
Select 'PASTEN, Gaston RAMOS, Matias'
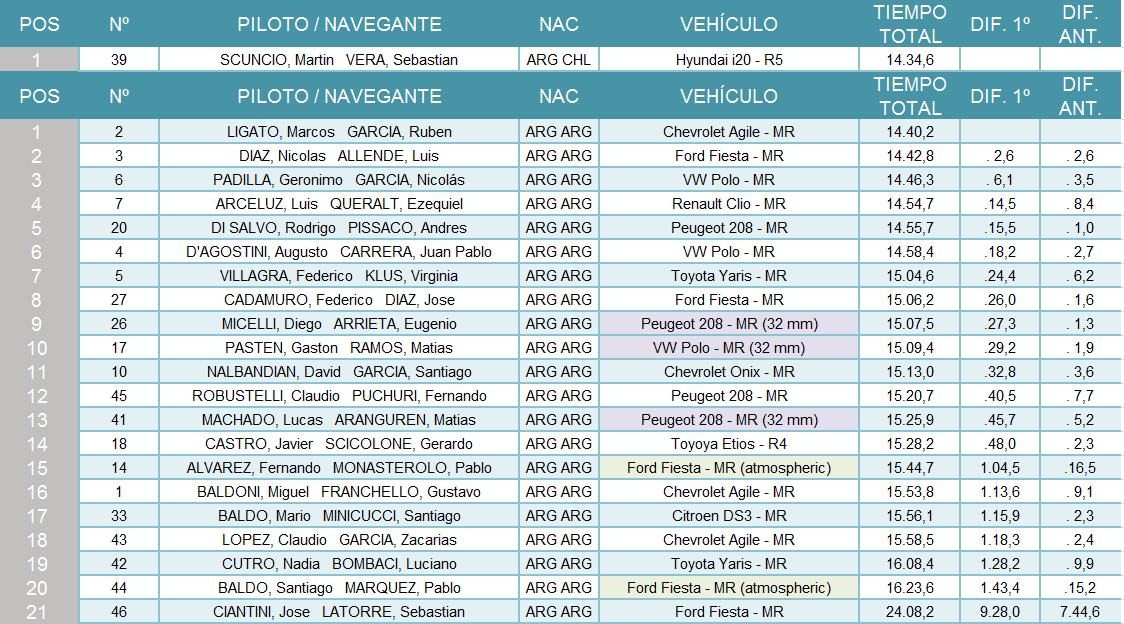(338, 348)
